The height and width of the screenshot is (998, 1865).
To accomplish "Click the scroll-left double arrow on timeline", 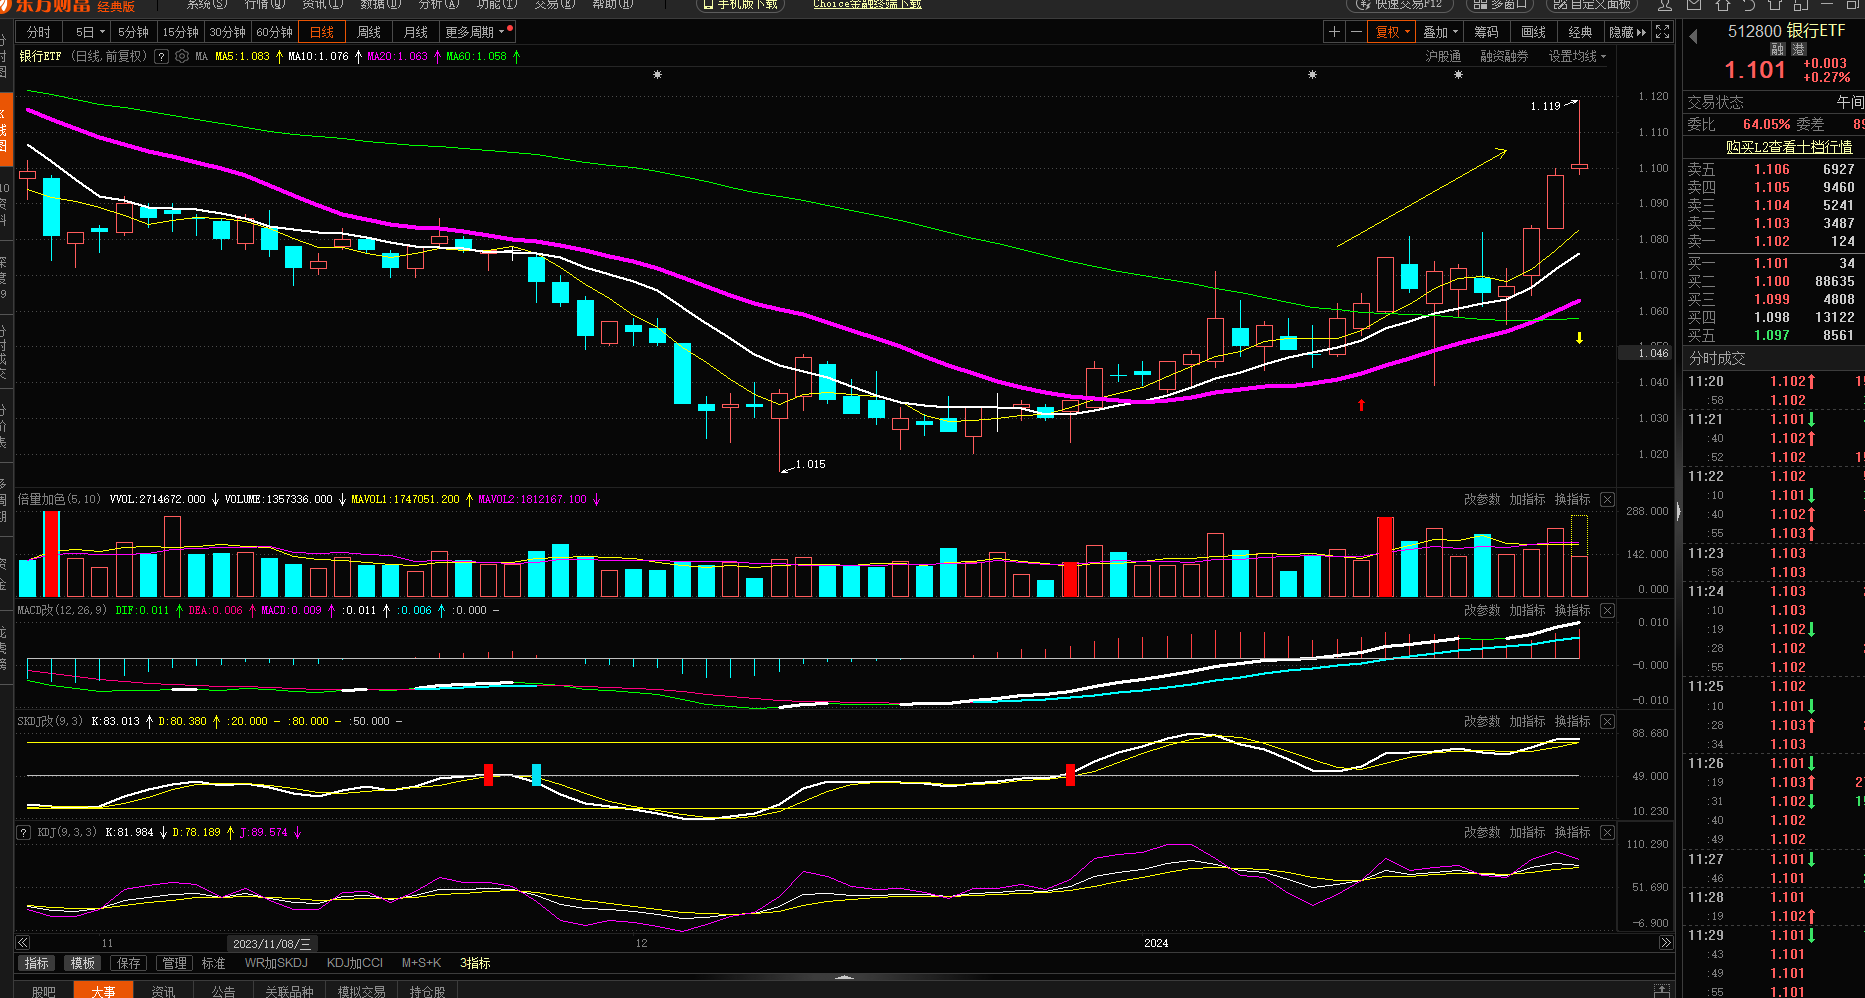I will (23, 943).
